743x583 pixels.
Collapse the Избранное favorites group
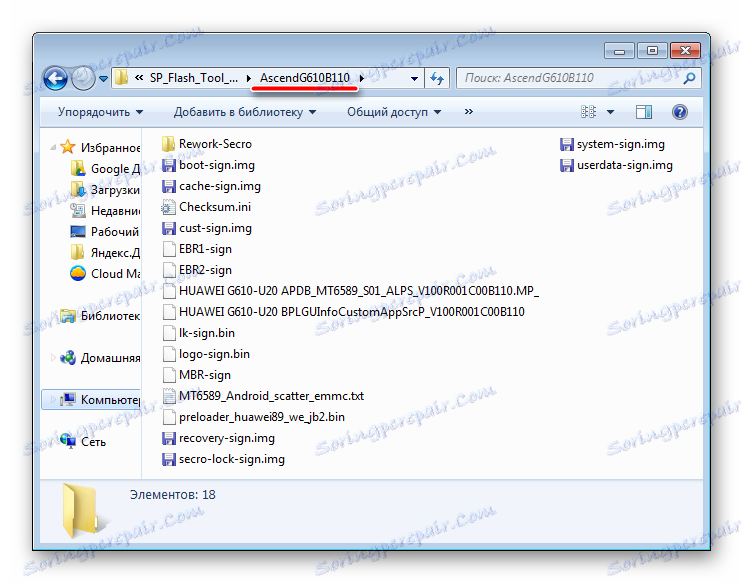click(x=53, y=147)
